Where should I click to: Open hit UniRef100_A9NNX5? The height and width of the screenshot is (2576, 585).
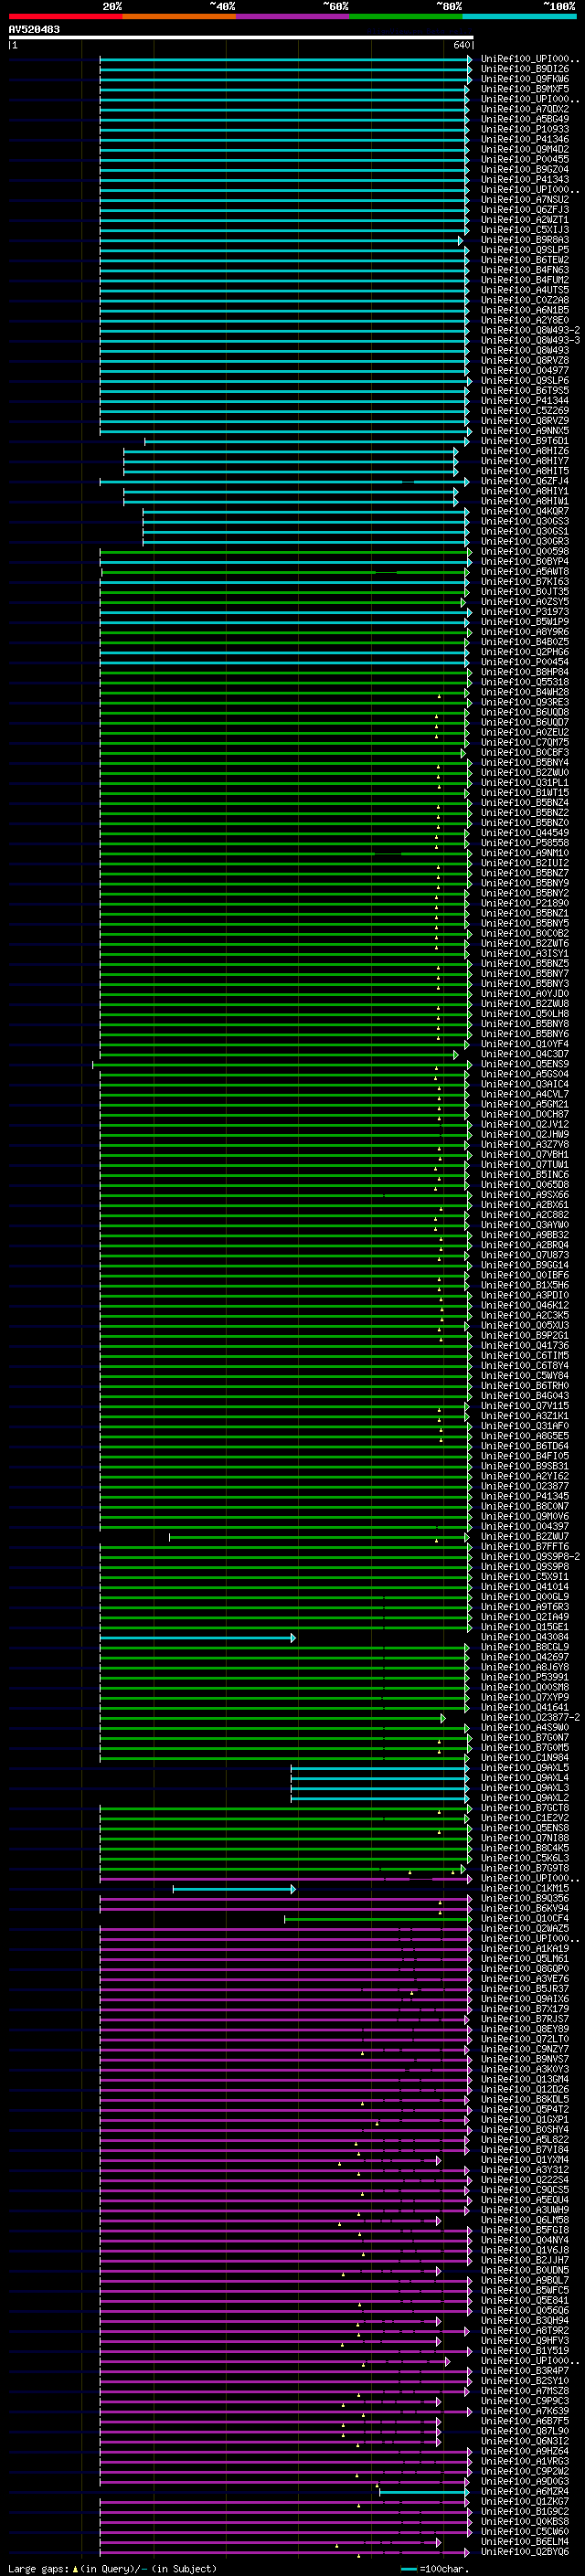525,431
